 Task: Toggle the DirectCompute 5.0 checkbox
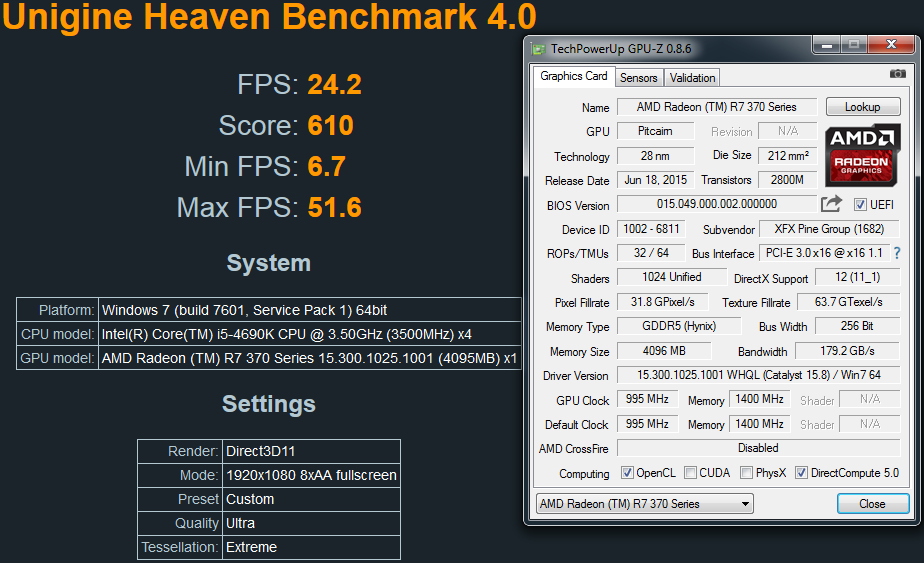[801, 473]
